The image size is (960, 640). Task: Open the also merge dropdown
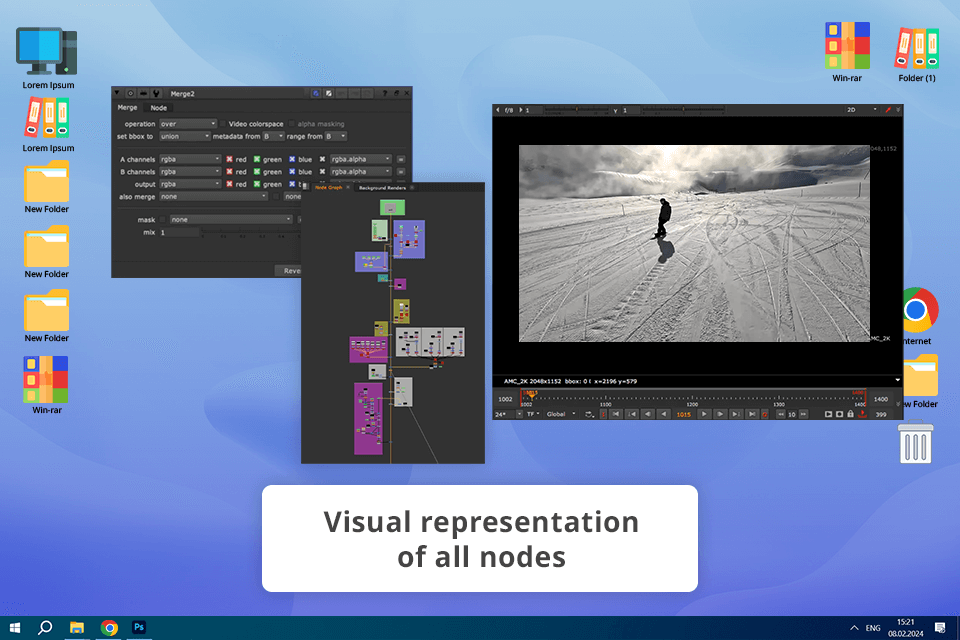[213, 197]
